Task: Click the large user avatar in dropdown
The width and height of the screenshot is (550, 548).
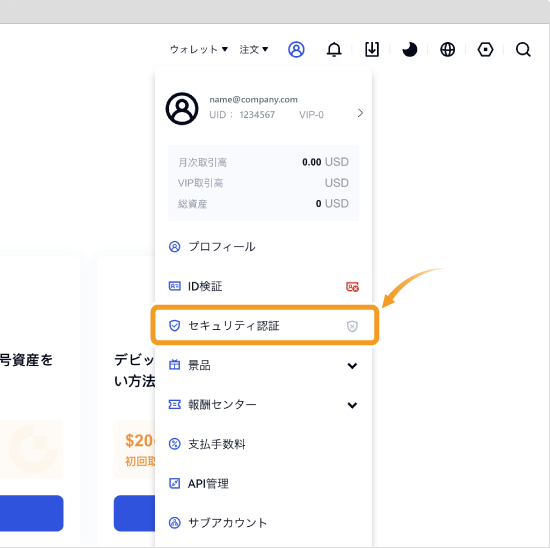Action: point(182,108)
